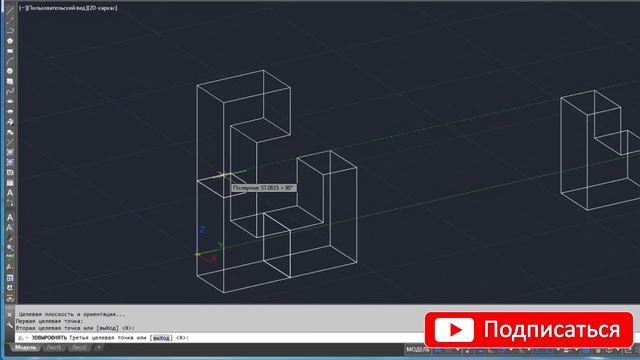The height and width of the screenshot is (360, 640).
Task: Select the Ellipse Arc tool
Action: tap(10, 112)
